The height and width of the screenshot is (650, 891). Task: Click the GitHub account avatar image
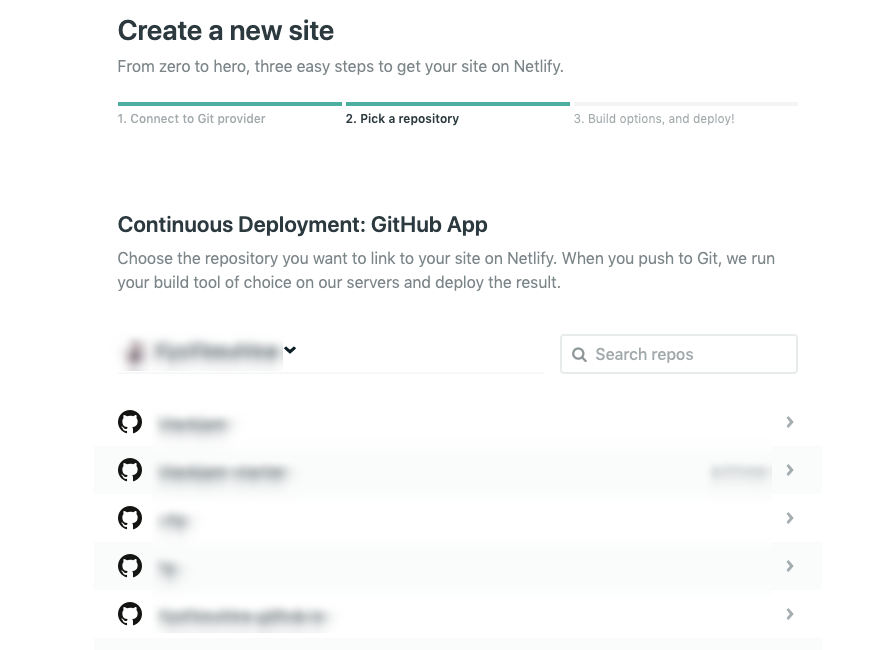tap(134, 353)
